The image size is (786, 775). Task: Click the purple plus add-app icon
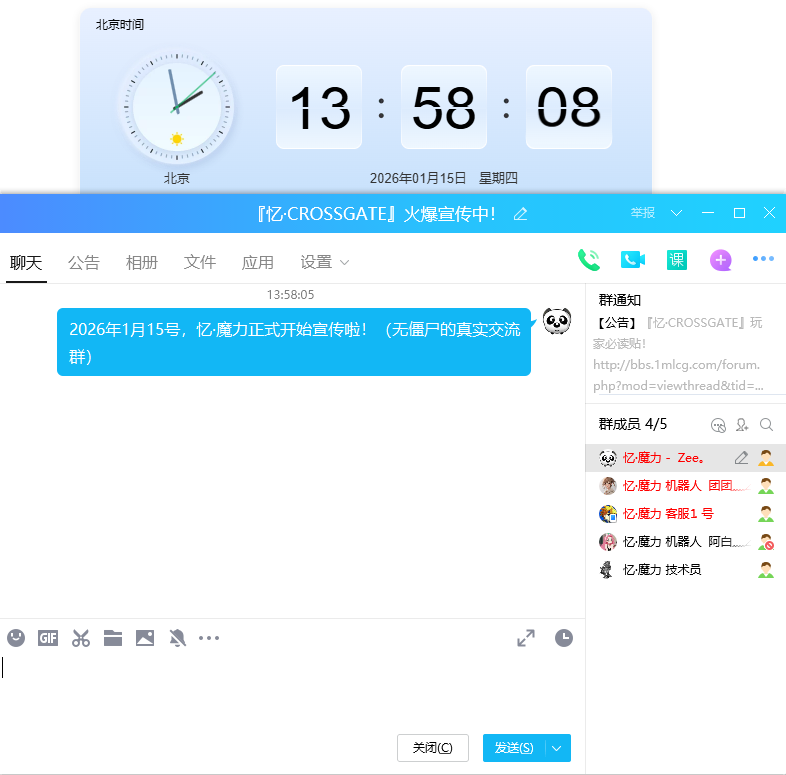pyautogui.click(x=720, y=260)
